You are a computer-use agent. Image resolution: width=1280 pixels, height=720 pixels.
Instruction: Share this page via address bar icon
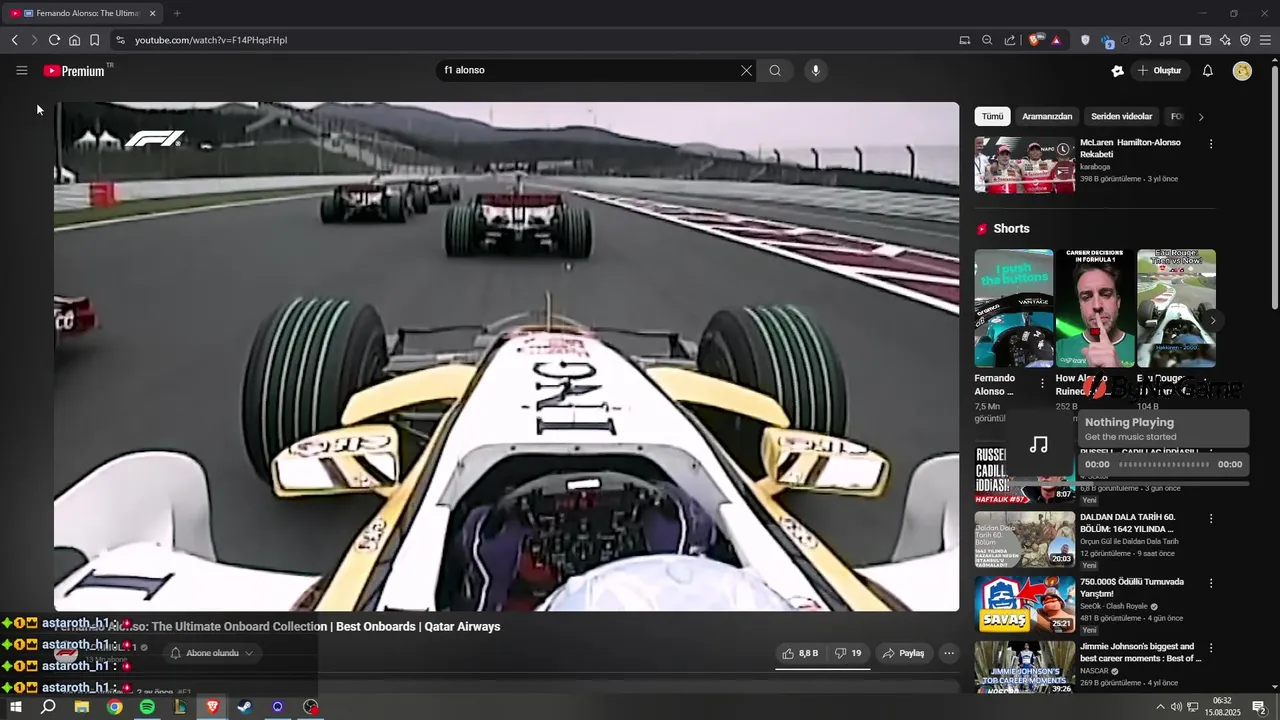pos(1009,40)
